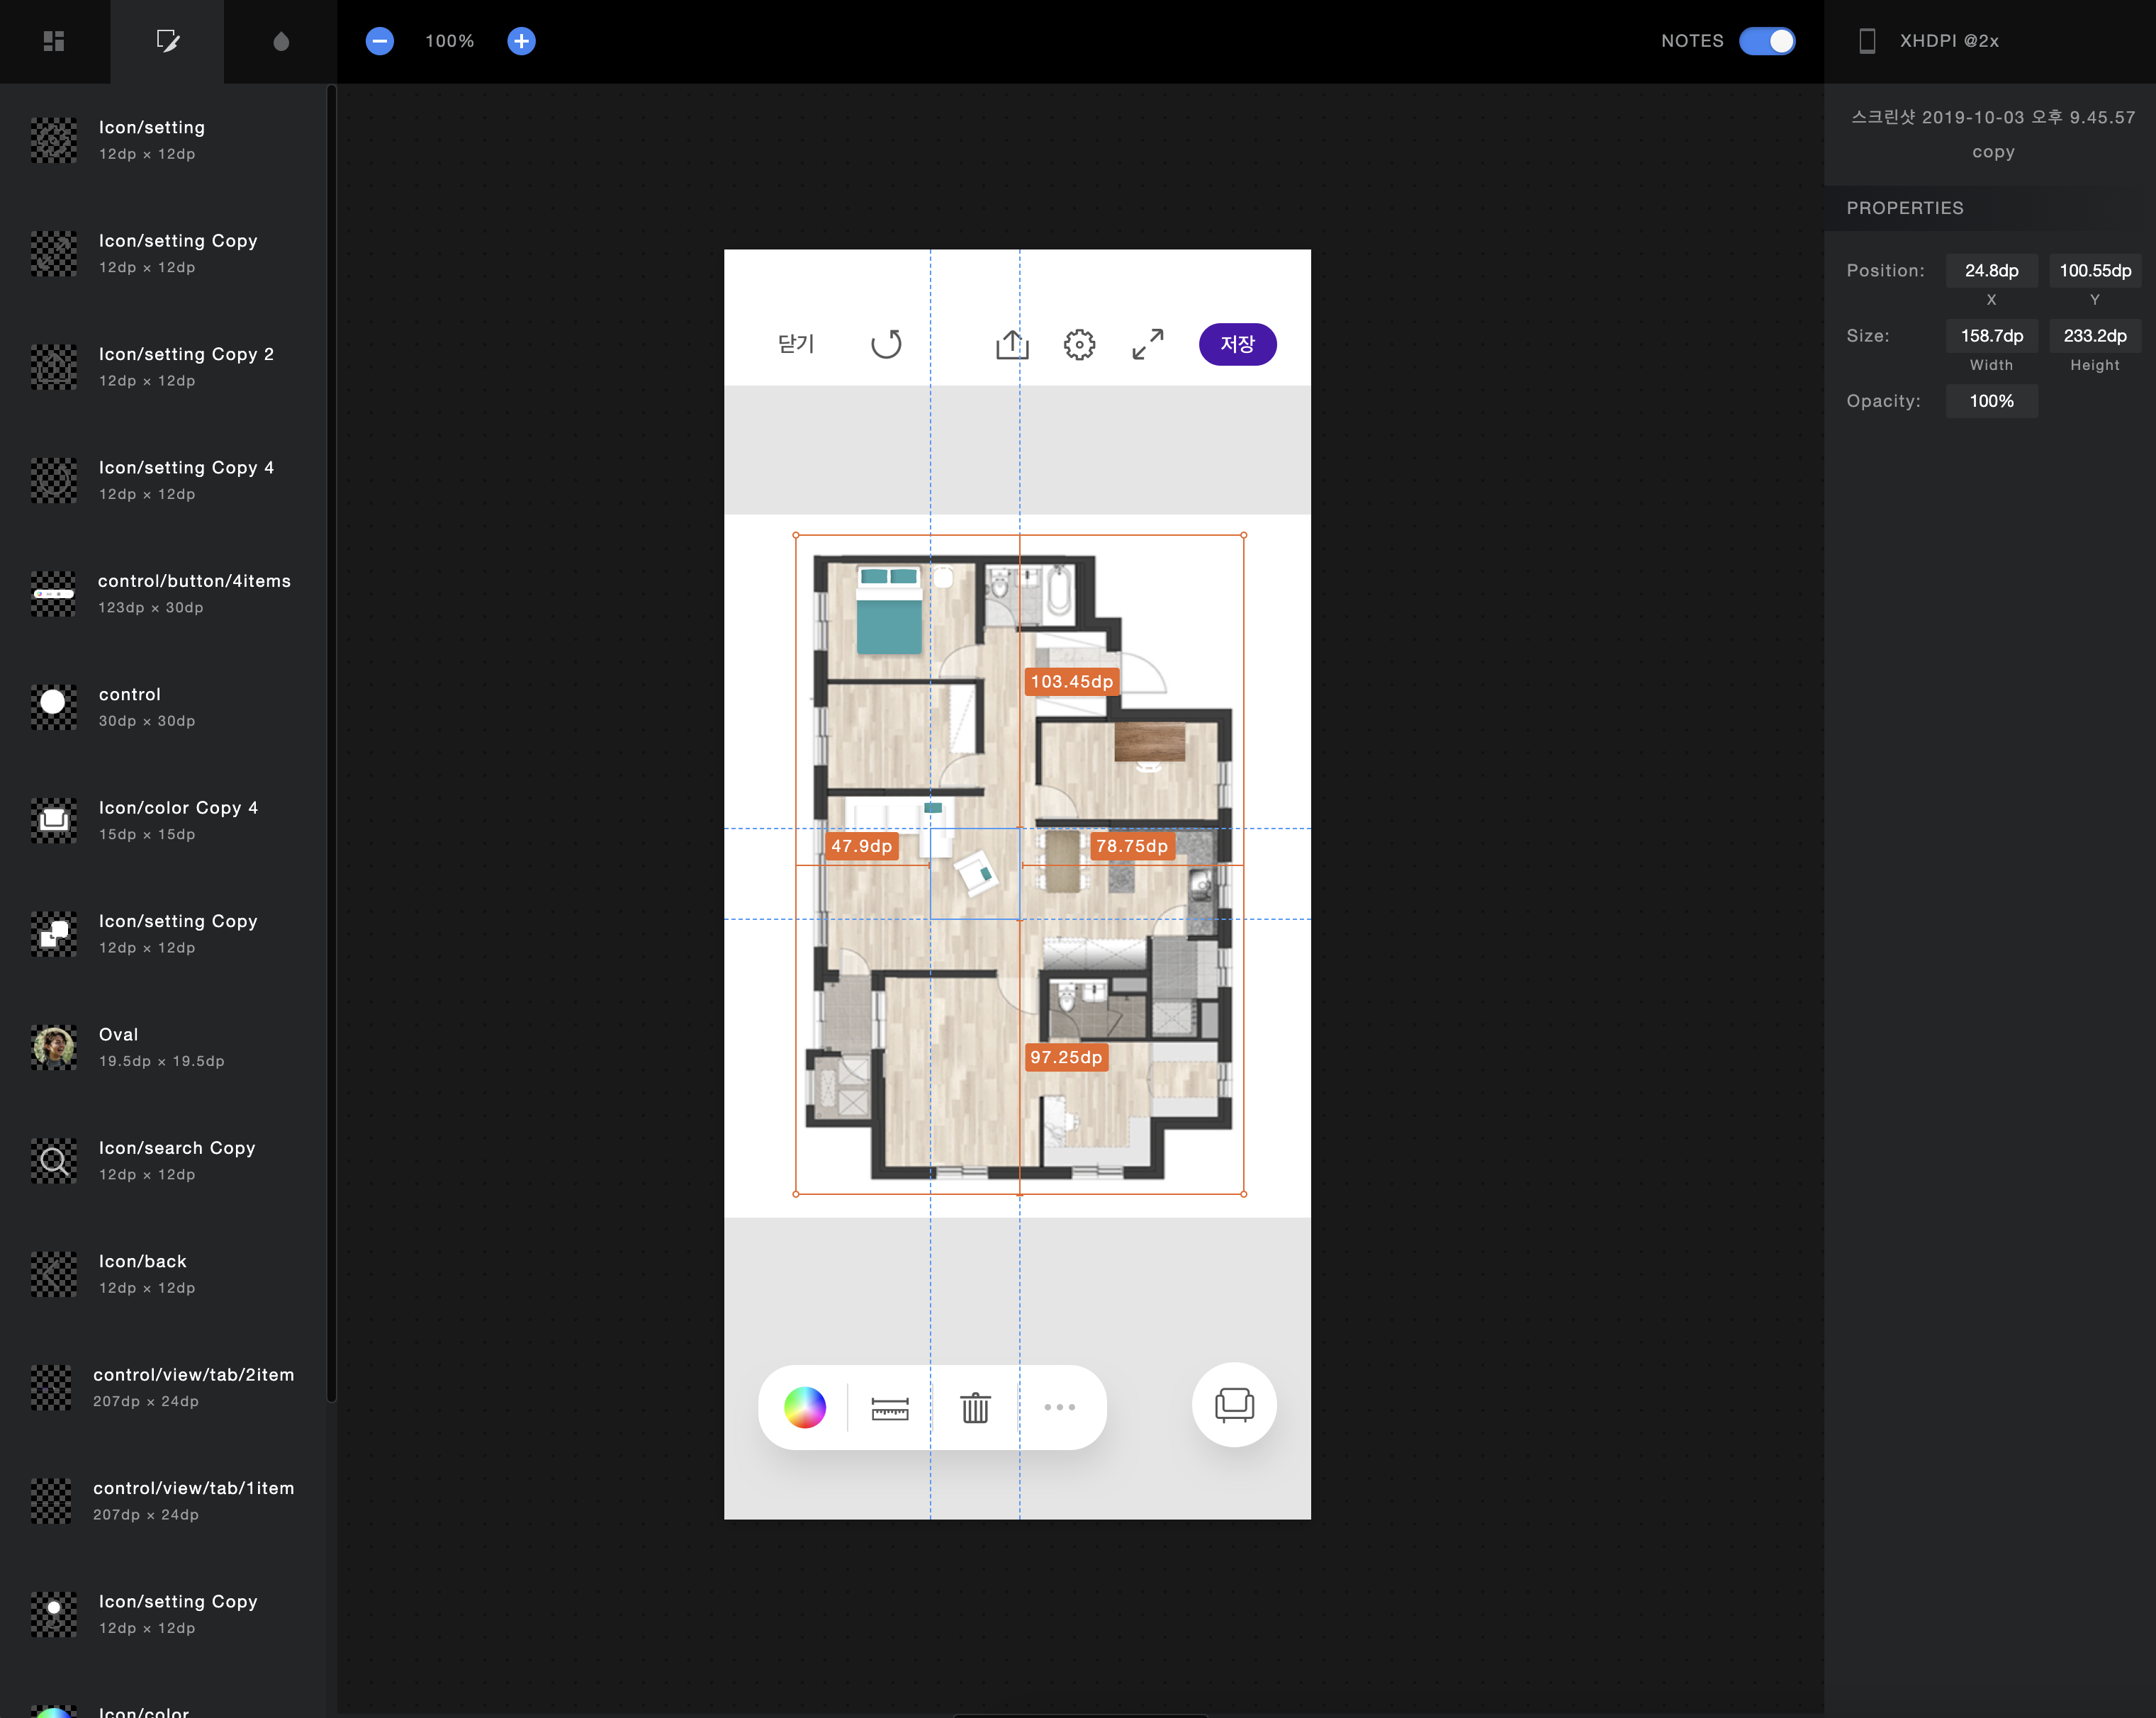Select the Oval asset in list
The height and width of the screenshot is (1718, 2156).
(x=160, y=1047)
